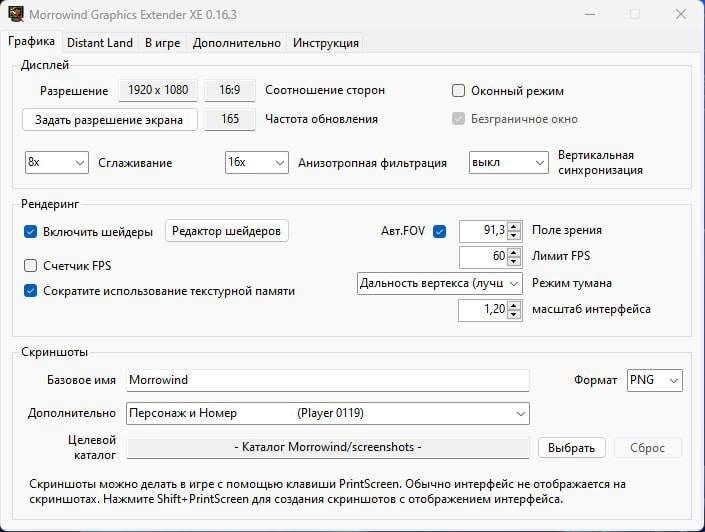This screenshot has height=532, width=705.
Task: Open the Сглаживание 8x dropdown
Action: point(57,162)
